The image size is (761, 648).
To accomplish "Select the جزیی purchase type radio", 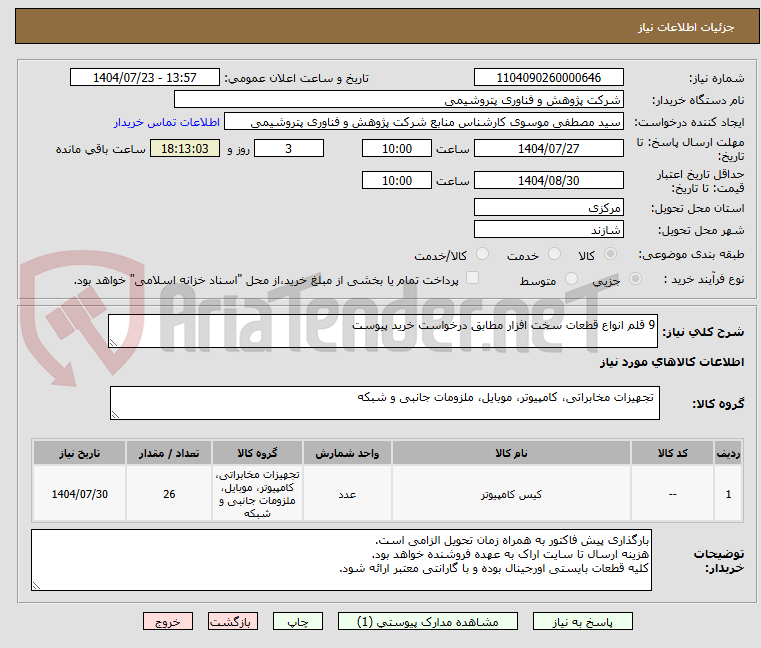I will (x=635, y=279).
